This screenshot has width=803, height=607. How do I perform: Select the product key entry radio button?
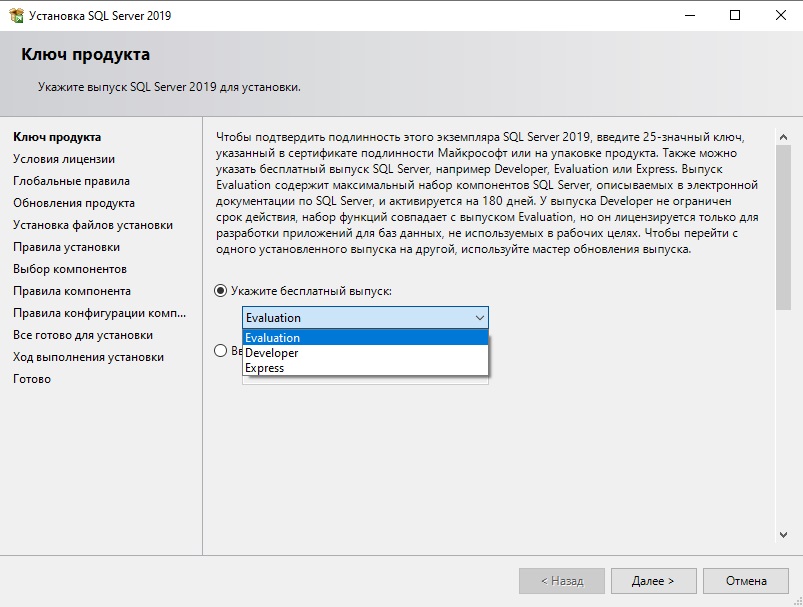pos(220,350)
